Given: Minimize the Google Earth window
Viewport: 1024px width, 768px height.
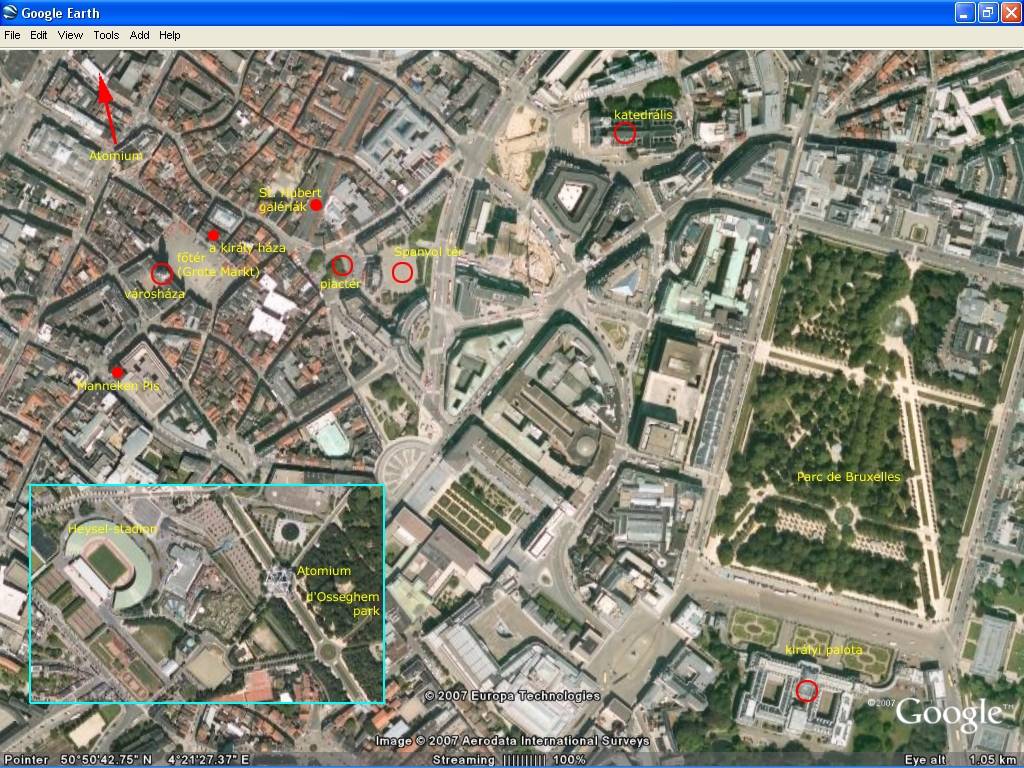Looking at the screenshot, I should click(965, 12).
